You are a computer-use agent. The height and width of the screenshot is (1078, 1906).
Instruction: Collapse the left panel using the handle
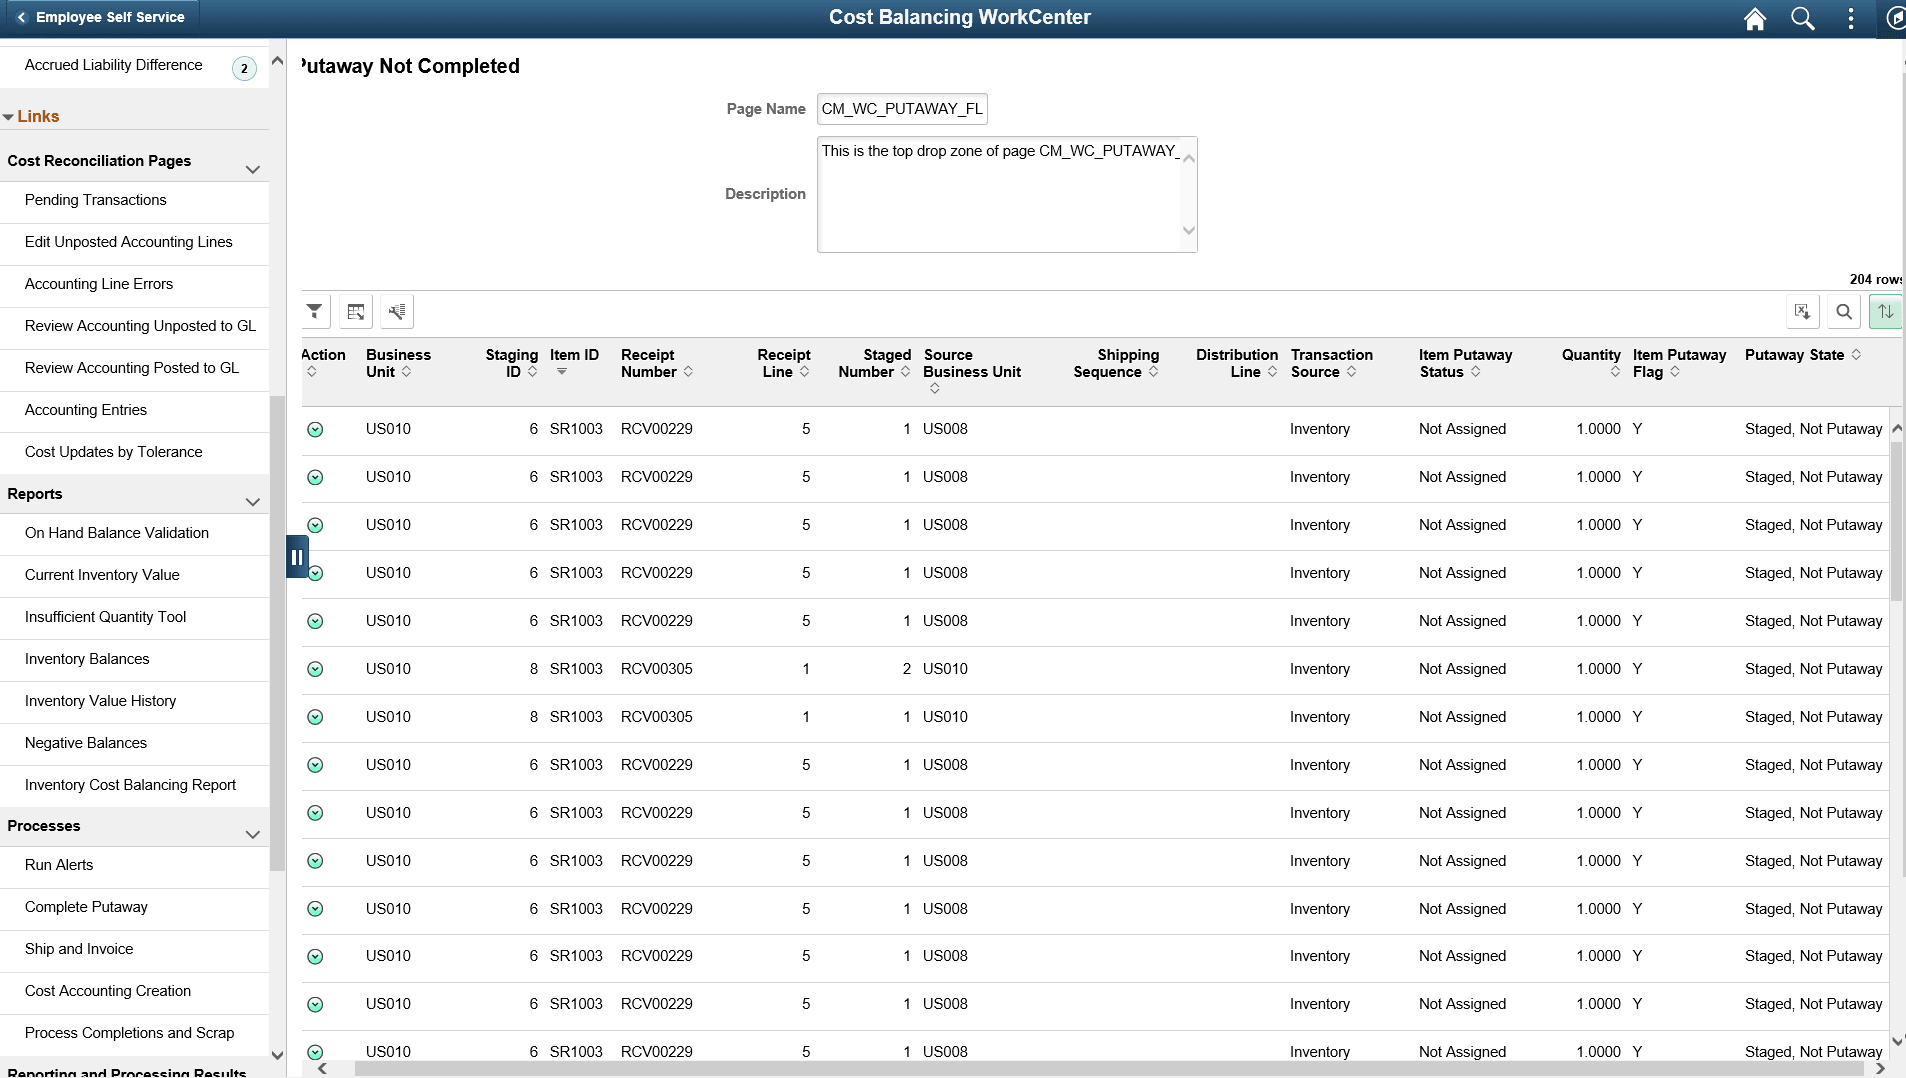[x=297, y=557]
